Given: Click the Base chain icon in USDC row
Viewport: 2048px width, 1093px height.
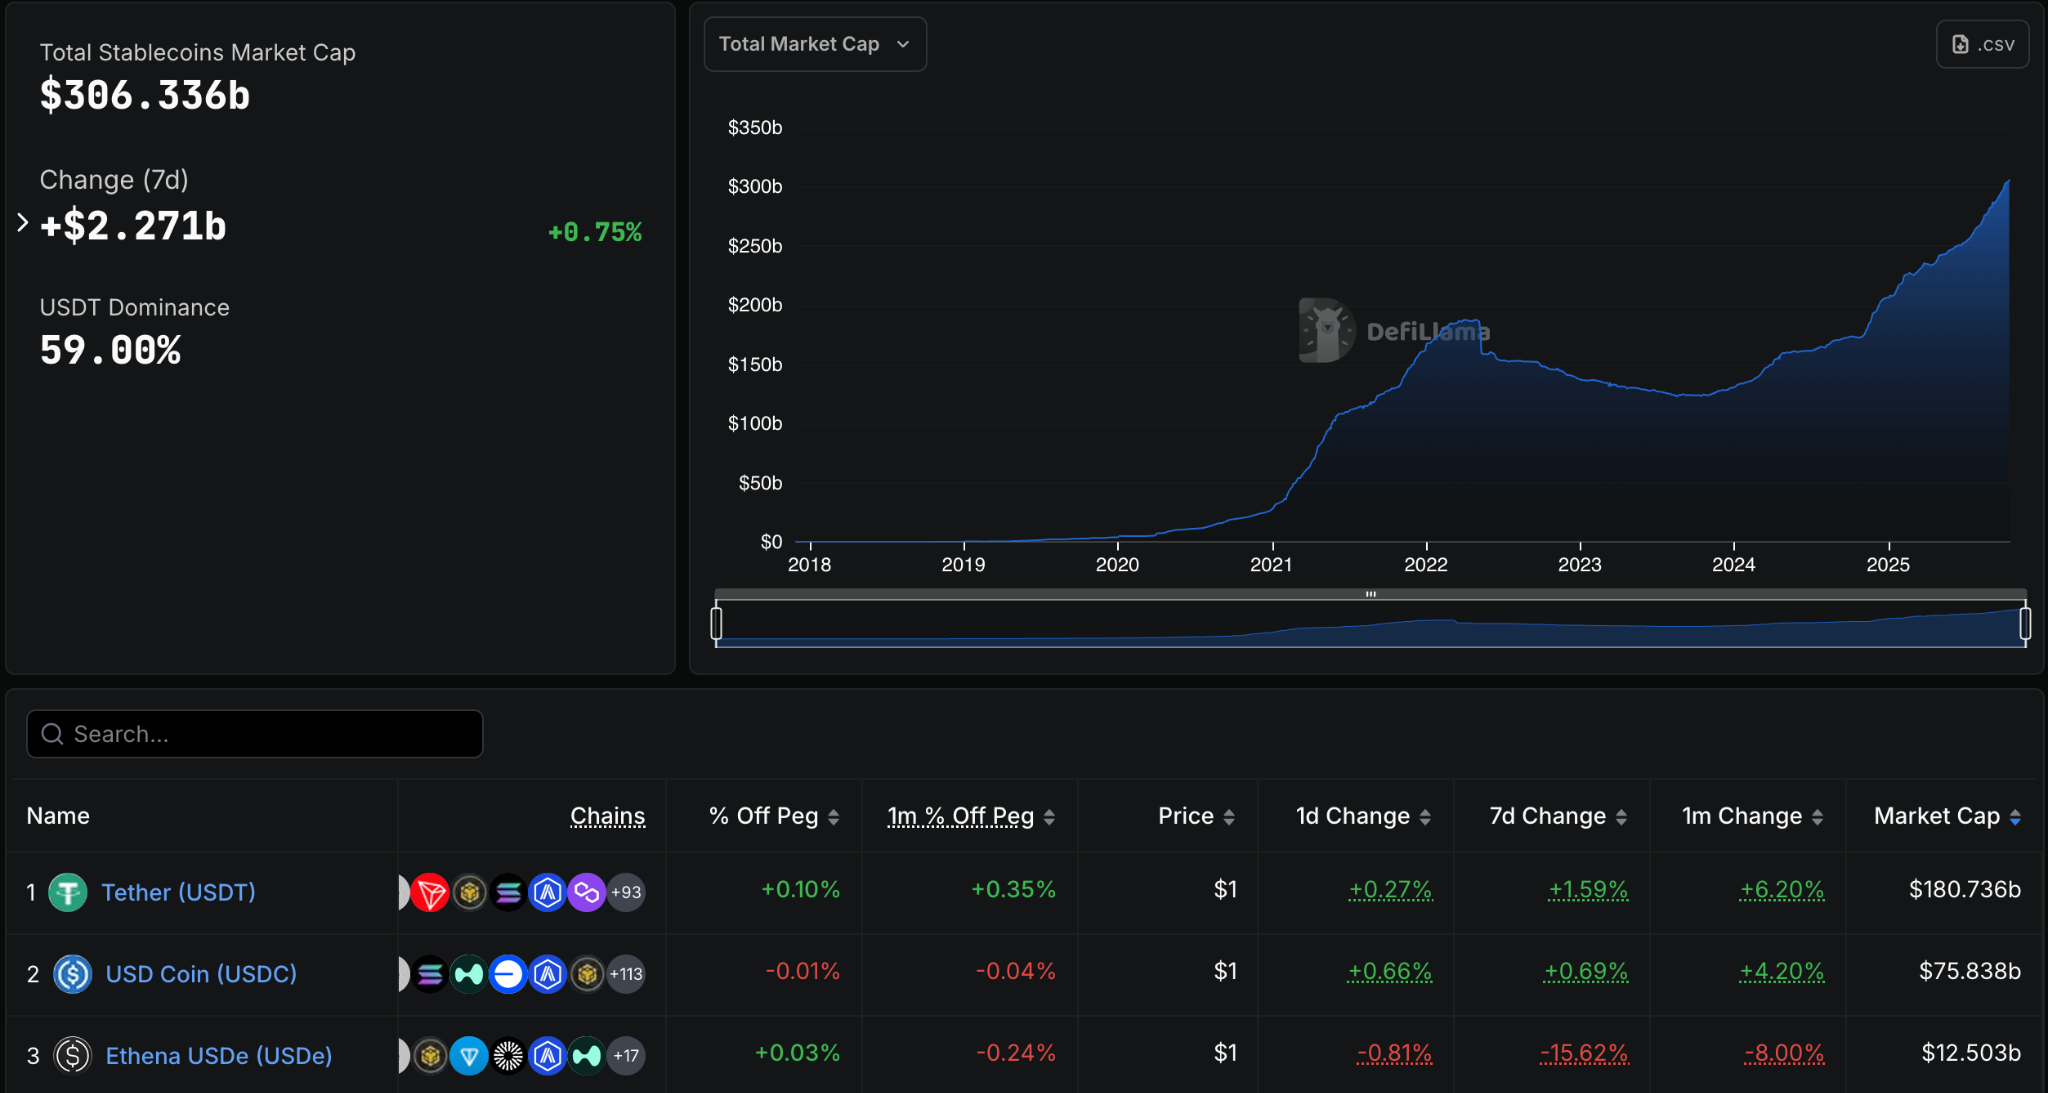Looking at the screenshot, I should 508,974.
